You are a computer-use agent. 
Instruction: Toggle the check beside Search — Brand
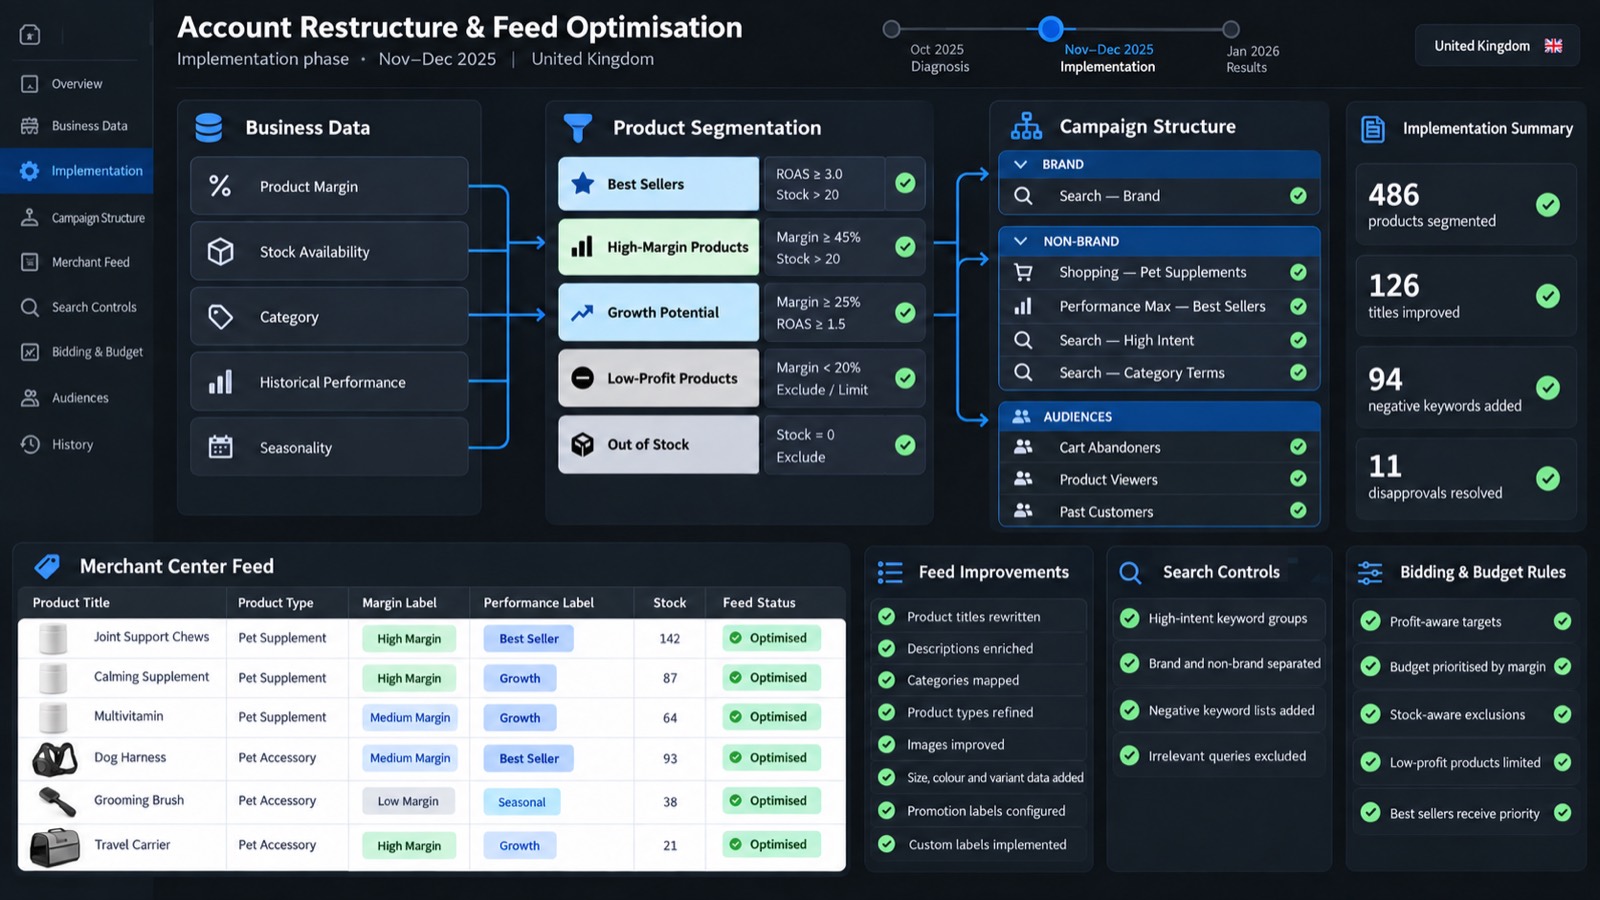tap(1298, 196)
